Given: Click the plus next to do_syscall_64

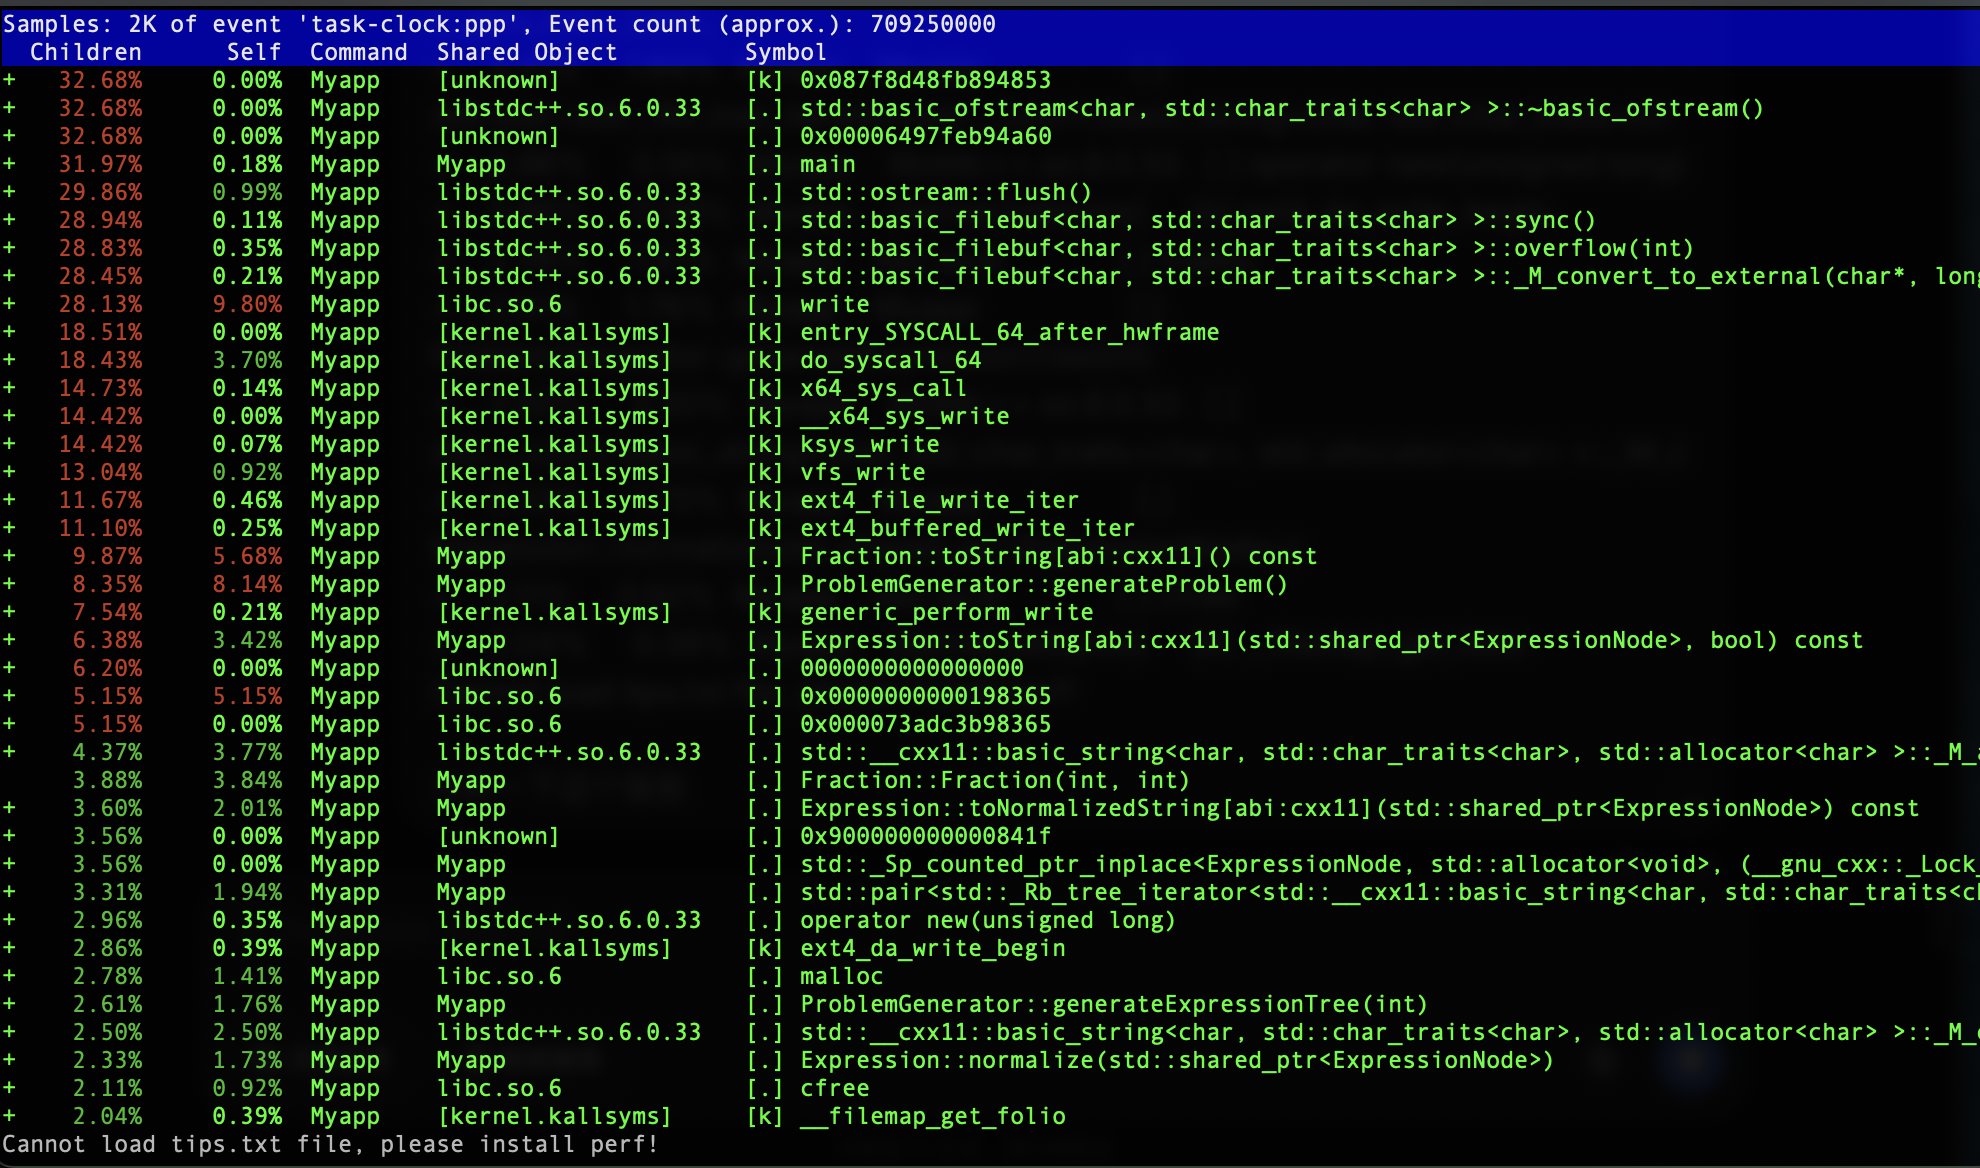Looking at the screenshot, I should [9, 360].
